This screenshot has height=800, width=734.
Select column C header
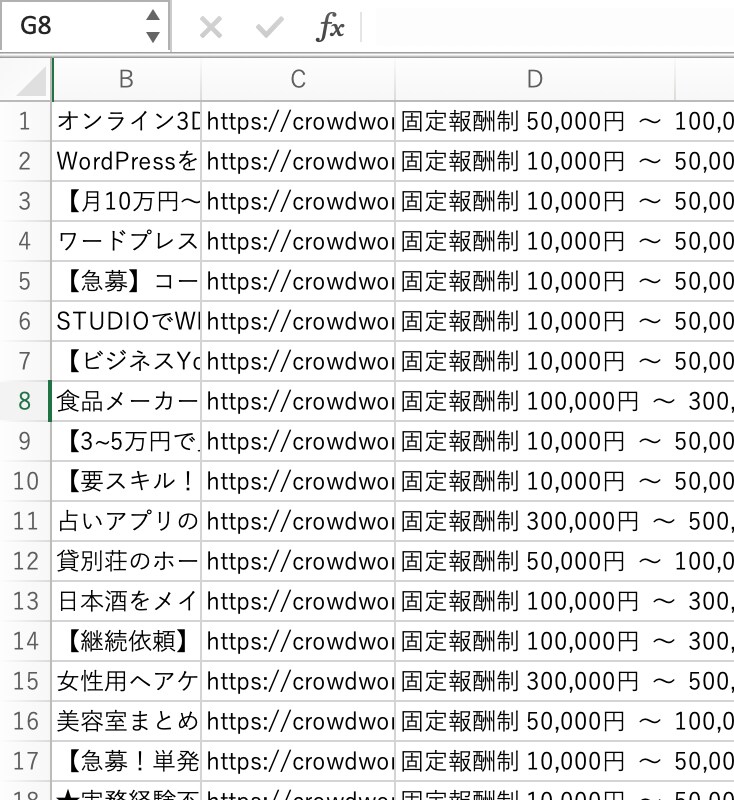pos(298,80)
